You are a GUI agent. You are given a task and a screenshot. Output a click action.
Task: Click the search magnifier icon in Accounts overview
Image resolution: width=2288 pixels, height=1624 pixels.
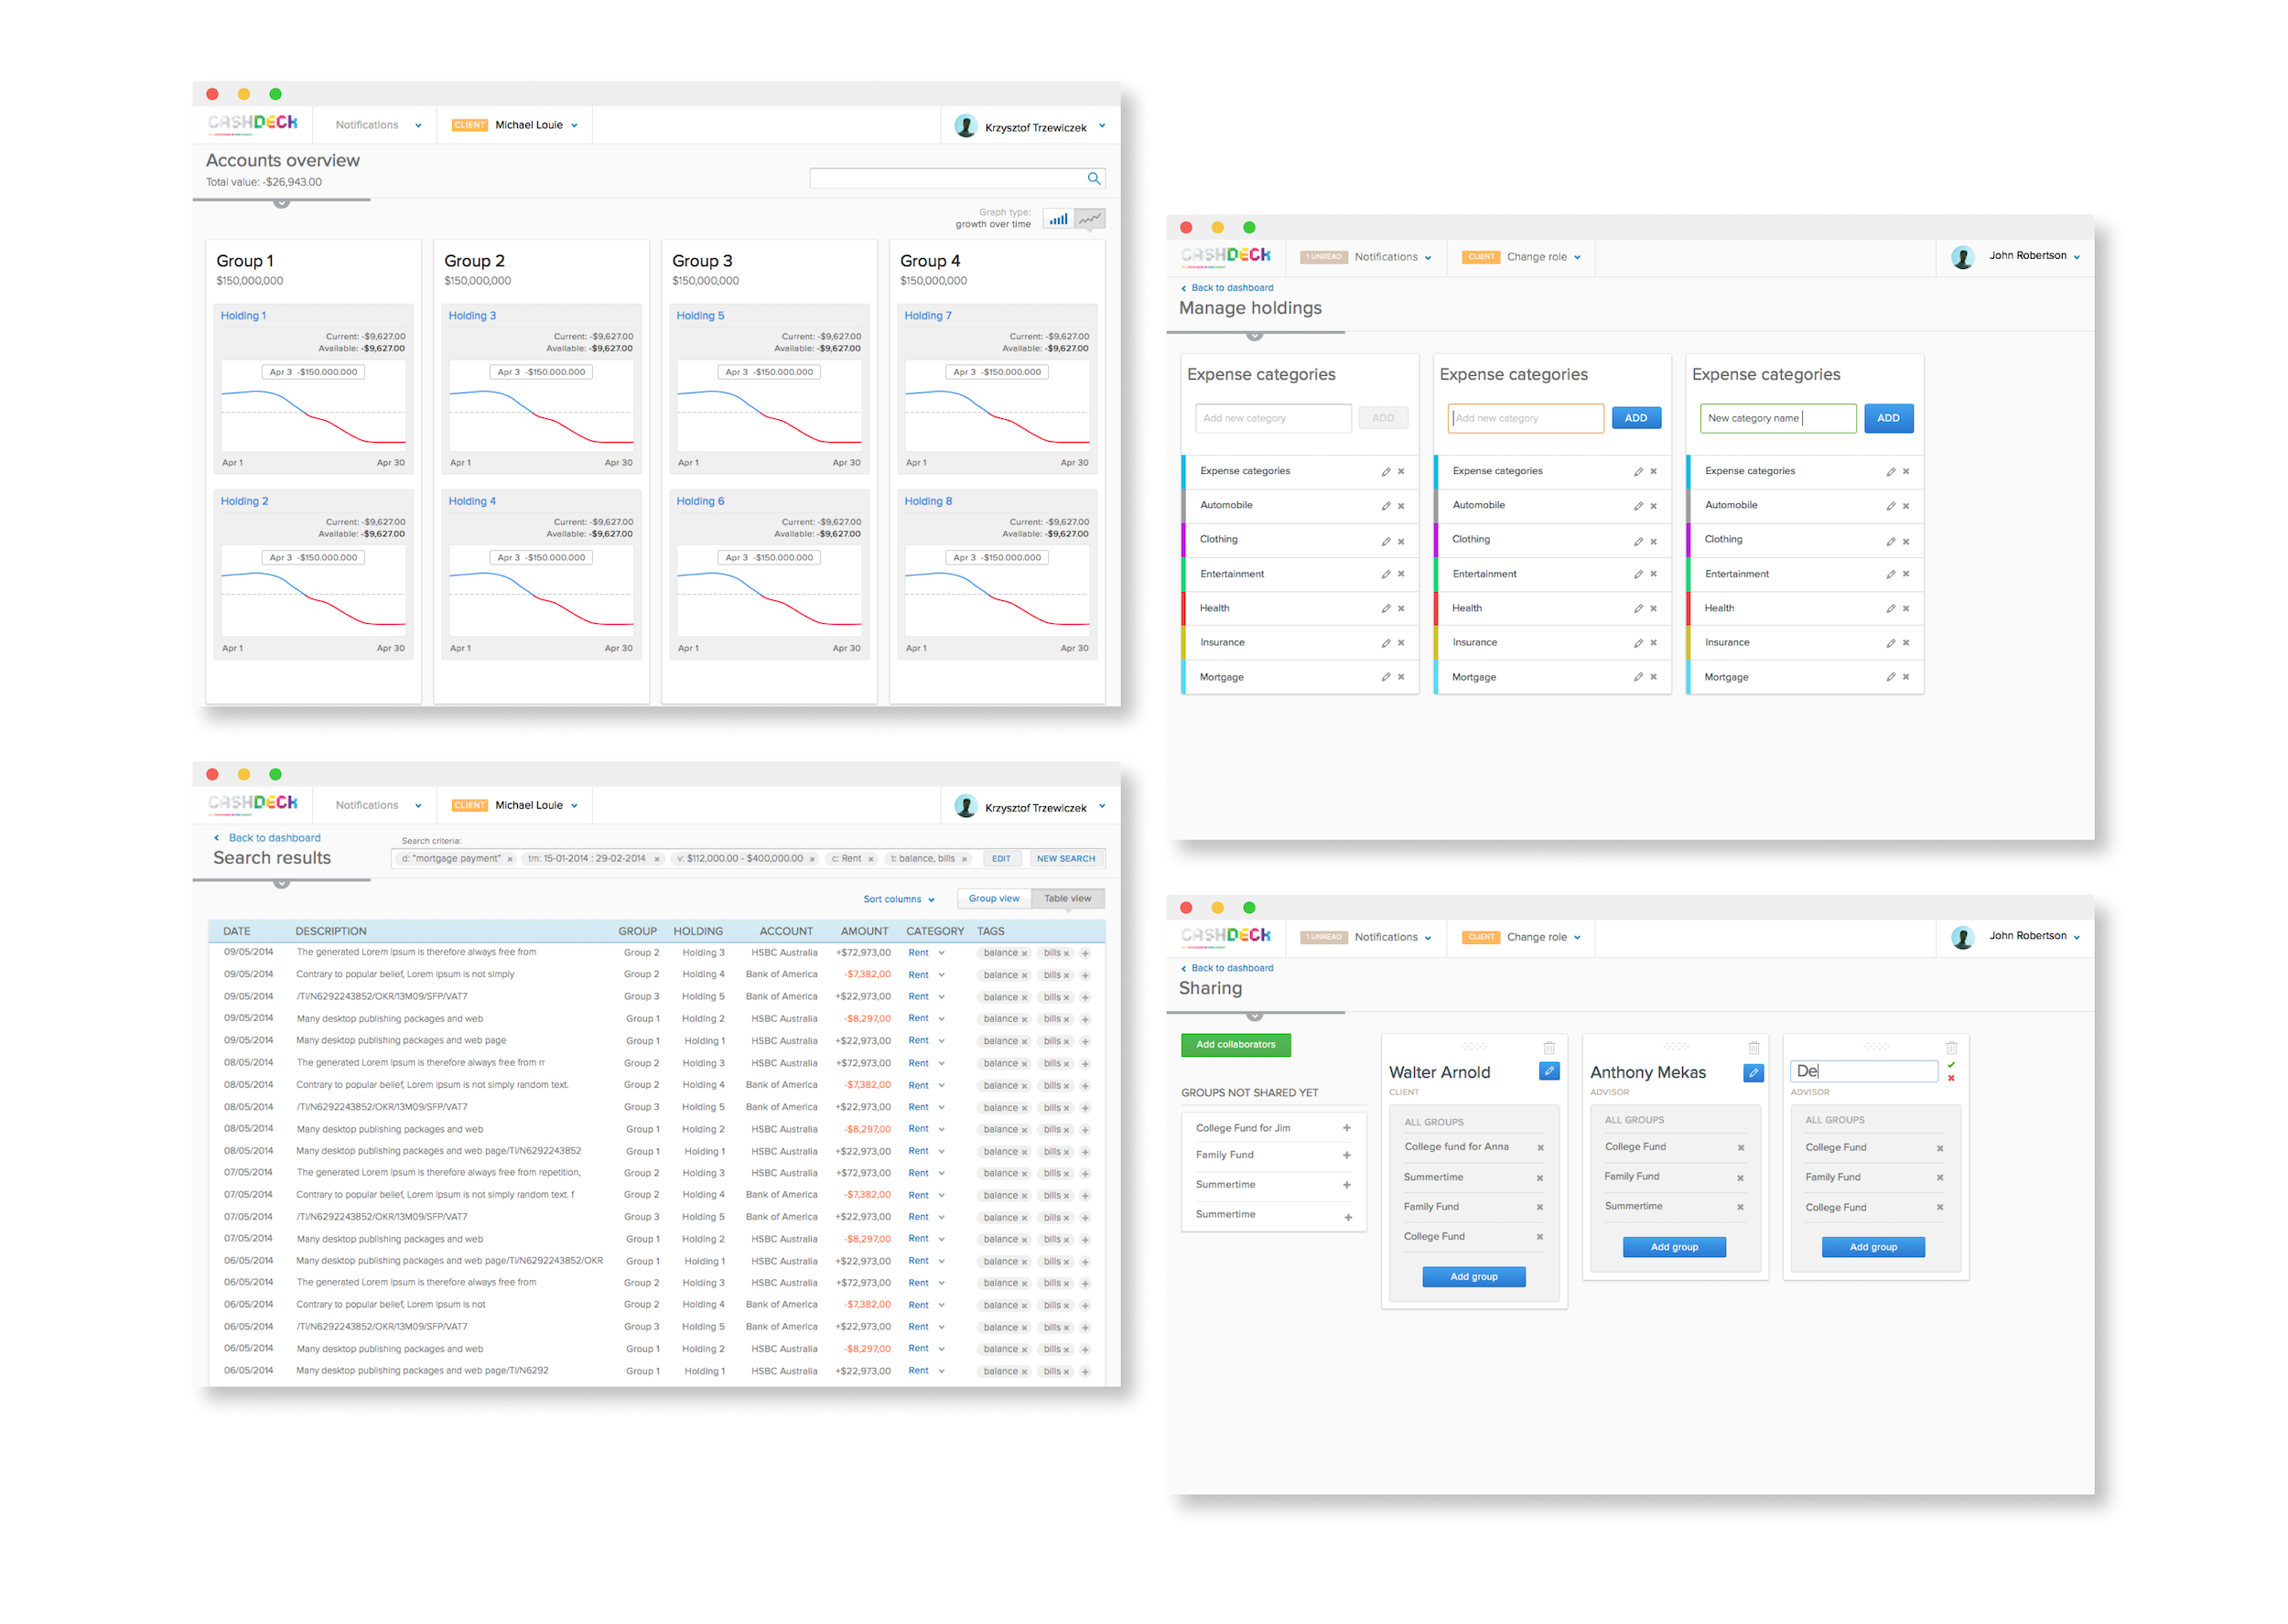pyautogui.click(x=1093, y=177)
